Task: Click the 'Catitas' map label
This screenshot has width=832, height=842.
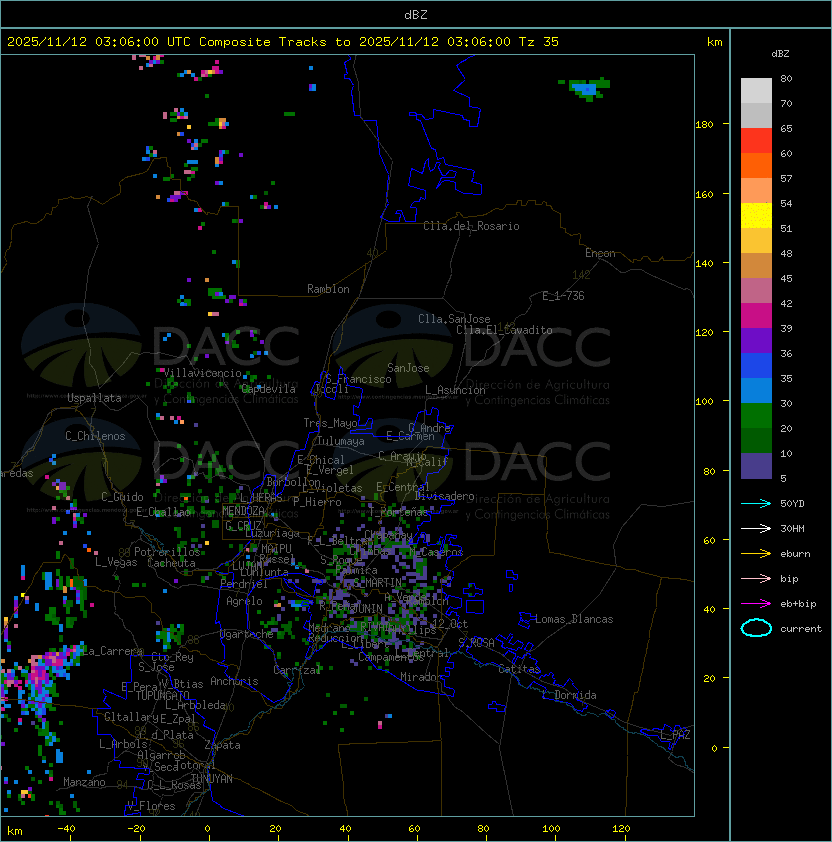Action: pos(519,669)
